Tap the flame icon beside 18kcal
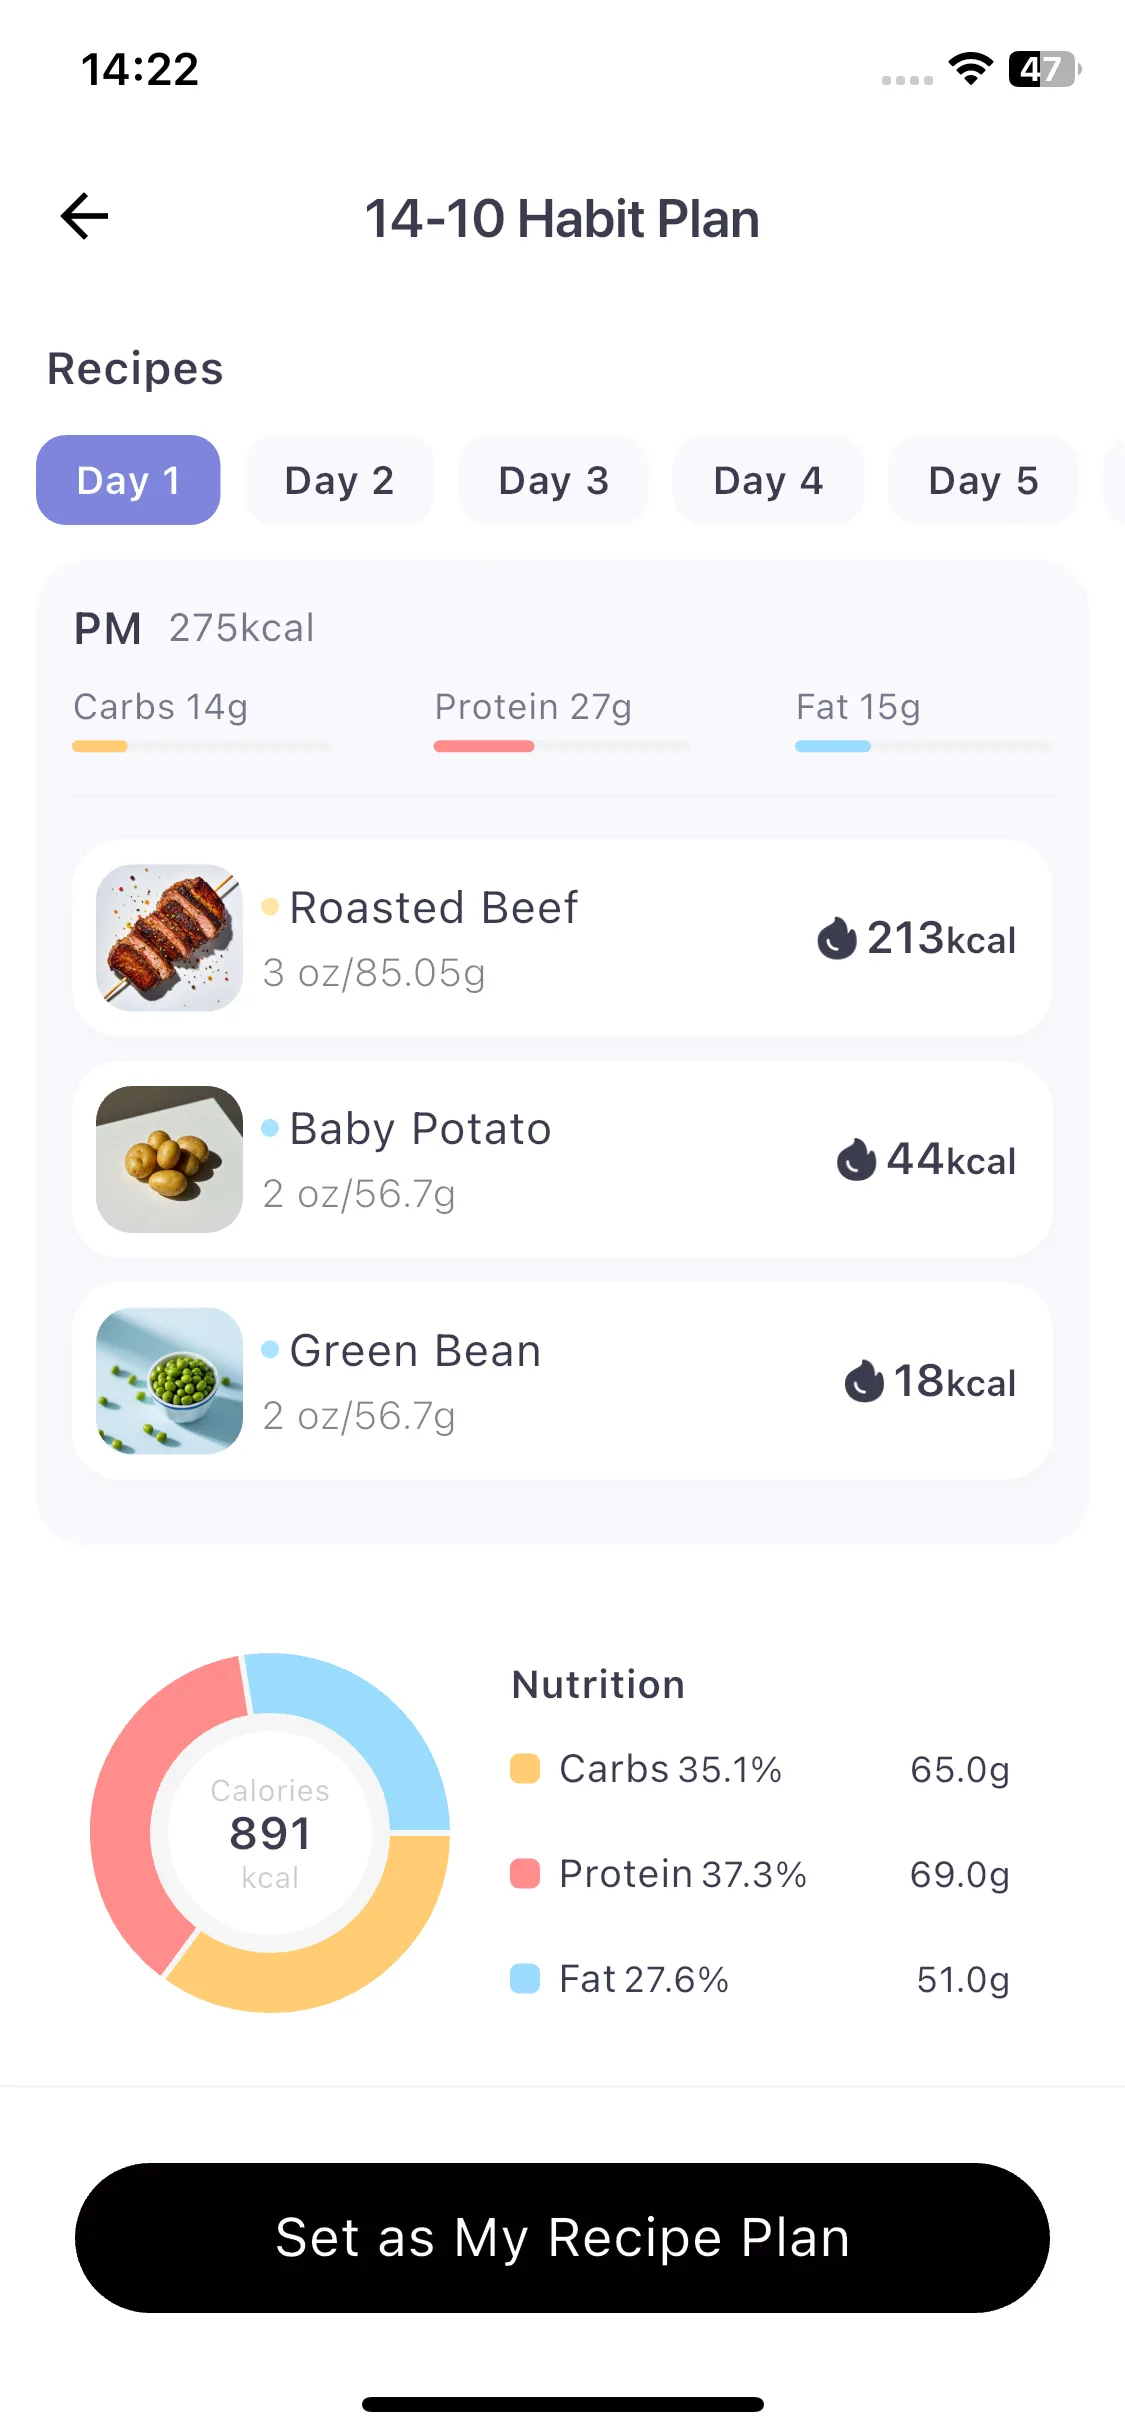This screenshot has width=1125, height=2436. point(864,1381)
